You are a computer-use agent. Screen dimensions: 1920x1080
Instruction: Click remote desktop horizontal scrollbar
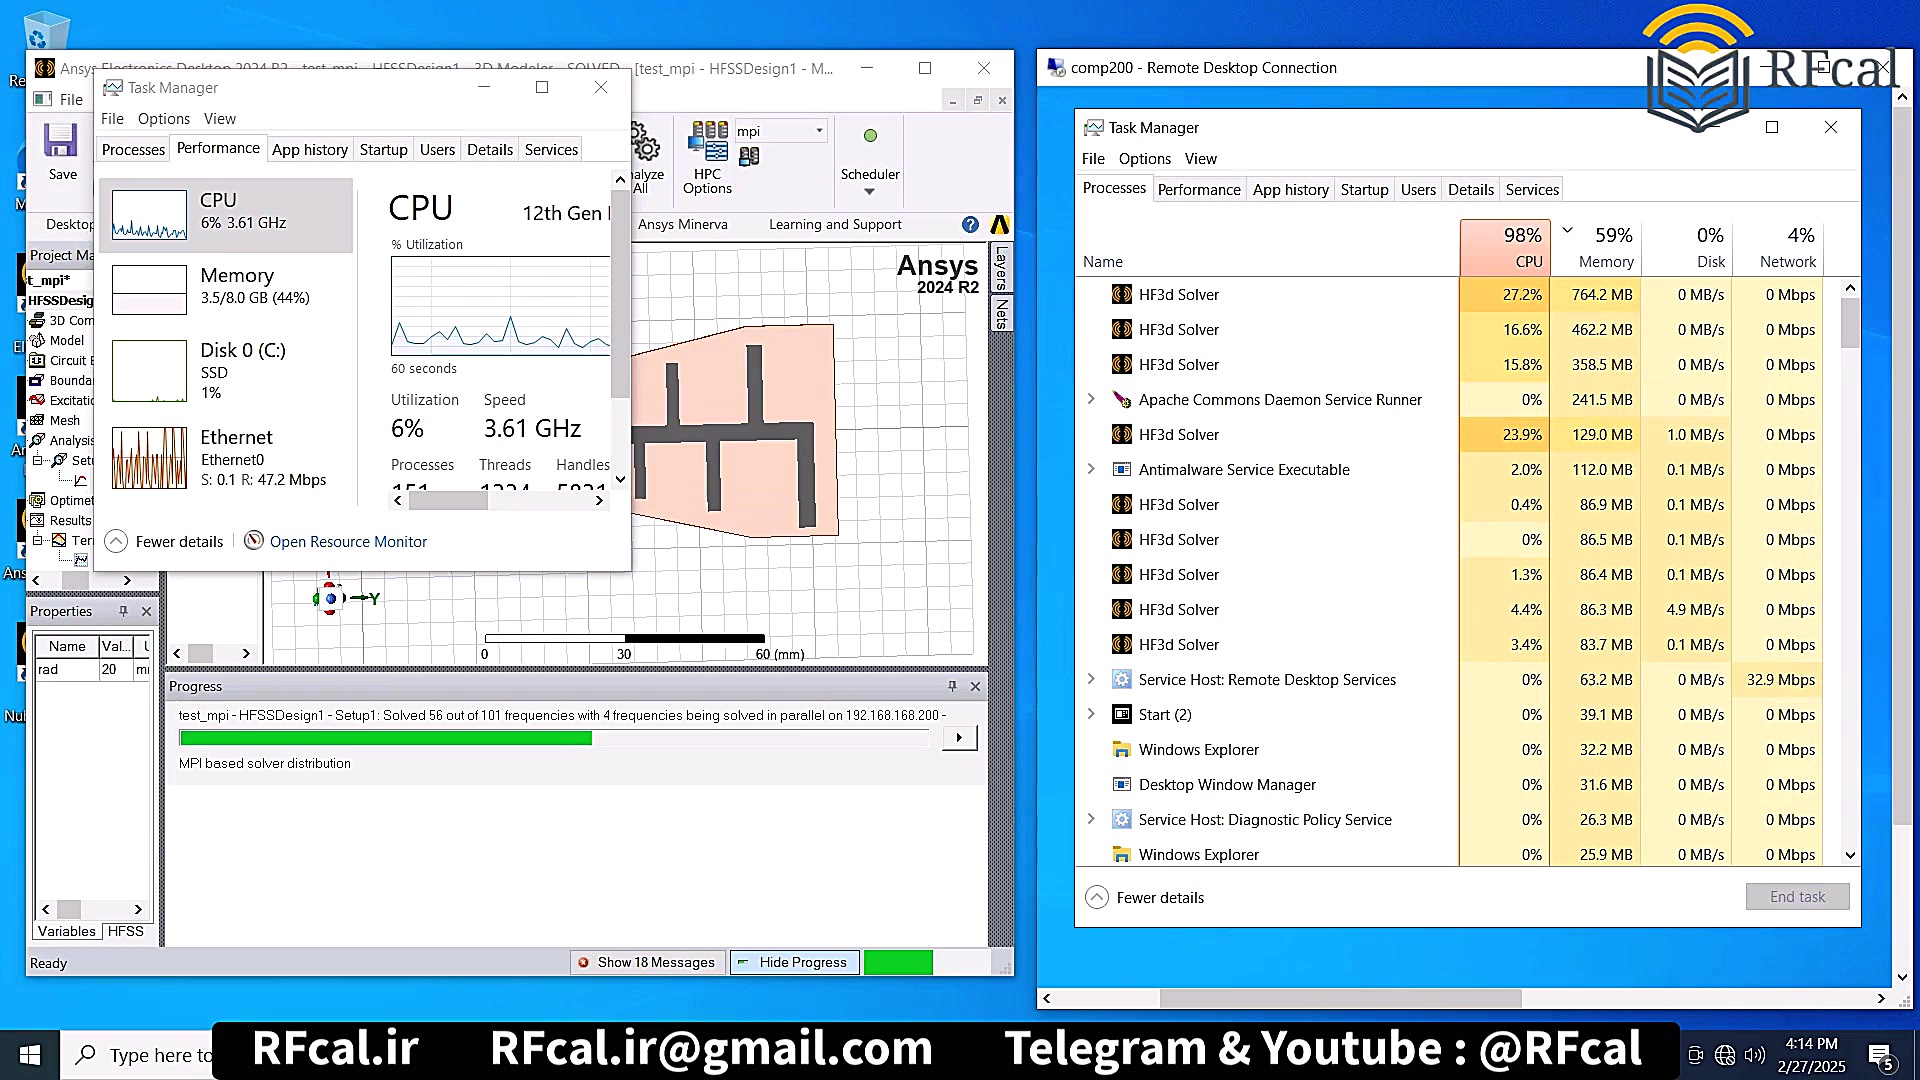tap(1340, 998)
